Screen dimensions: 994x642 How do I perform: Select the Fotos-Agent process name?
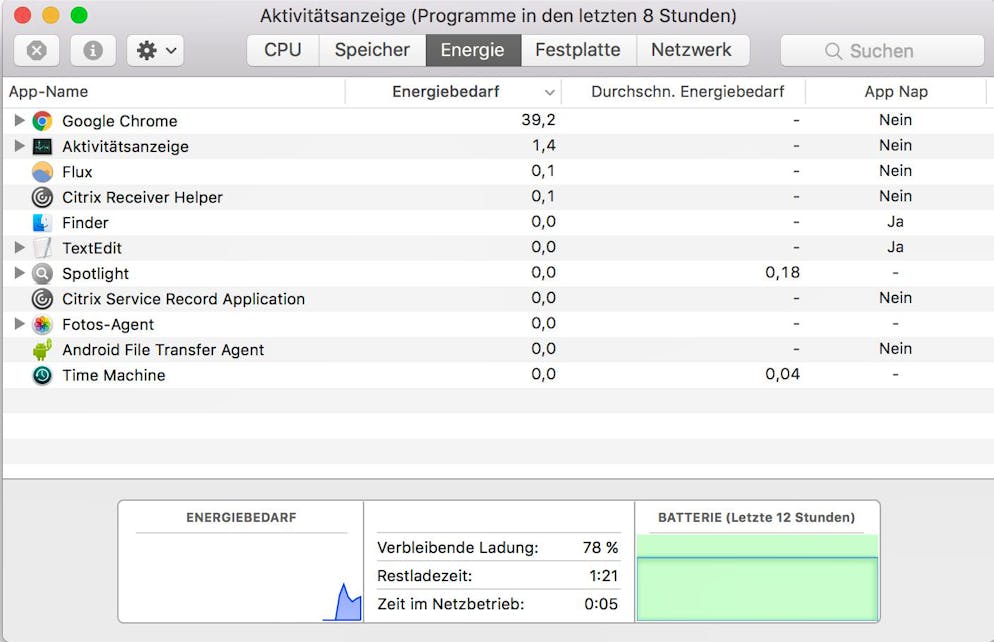[108, 324]
